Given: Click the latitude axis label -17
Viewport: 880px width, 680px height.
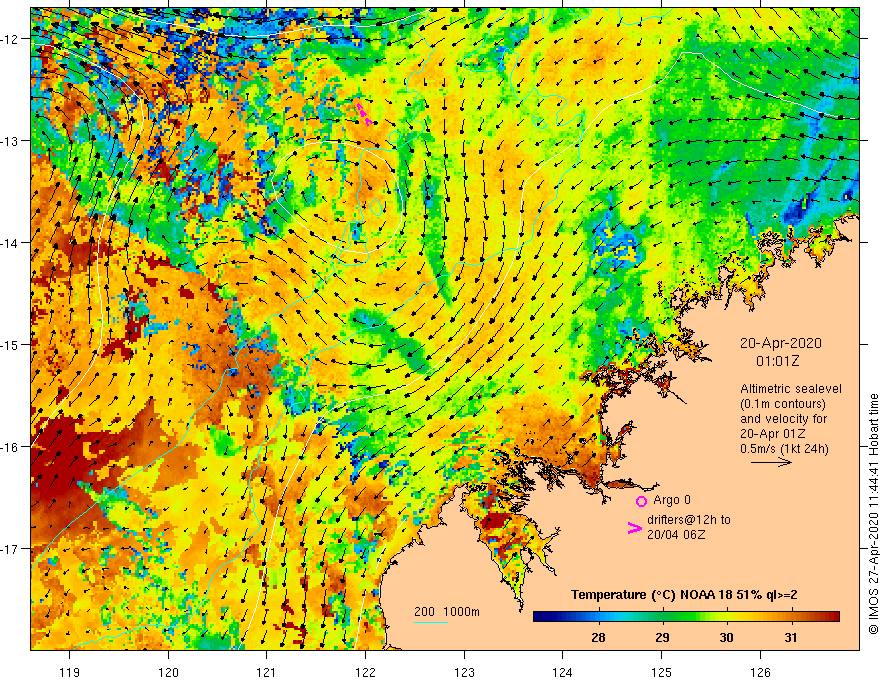Looking at the screenshot, I should [10, 548].
